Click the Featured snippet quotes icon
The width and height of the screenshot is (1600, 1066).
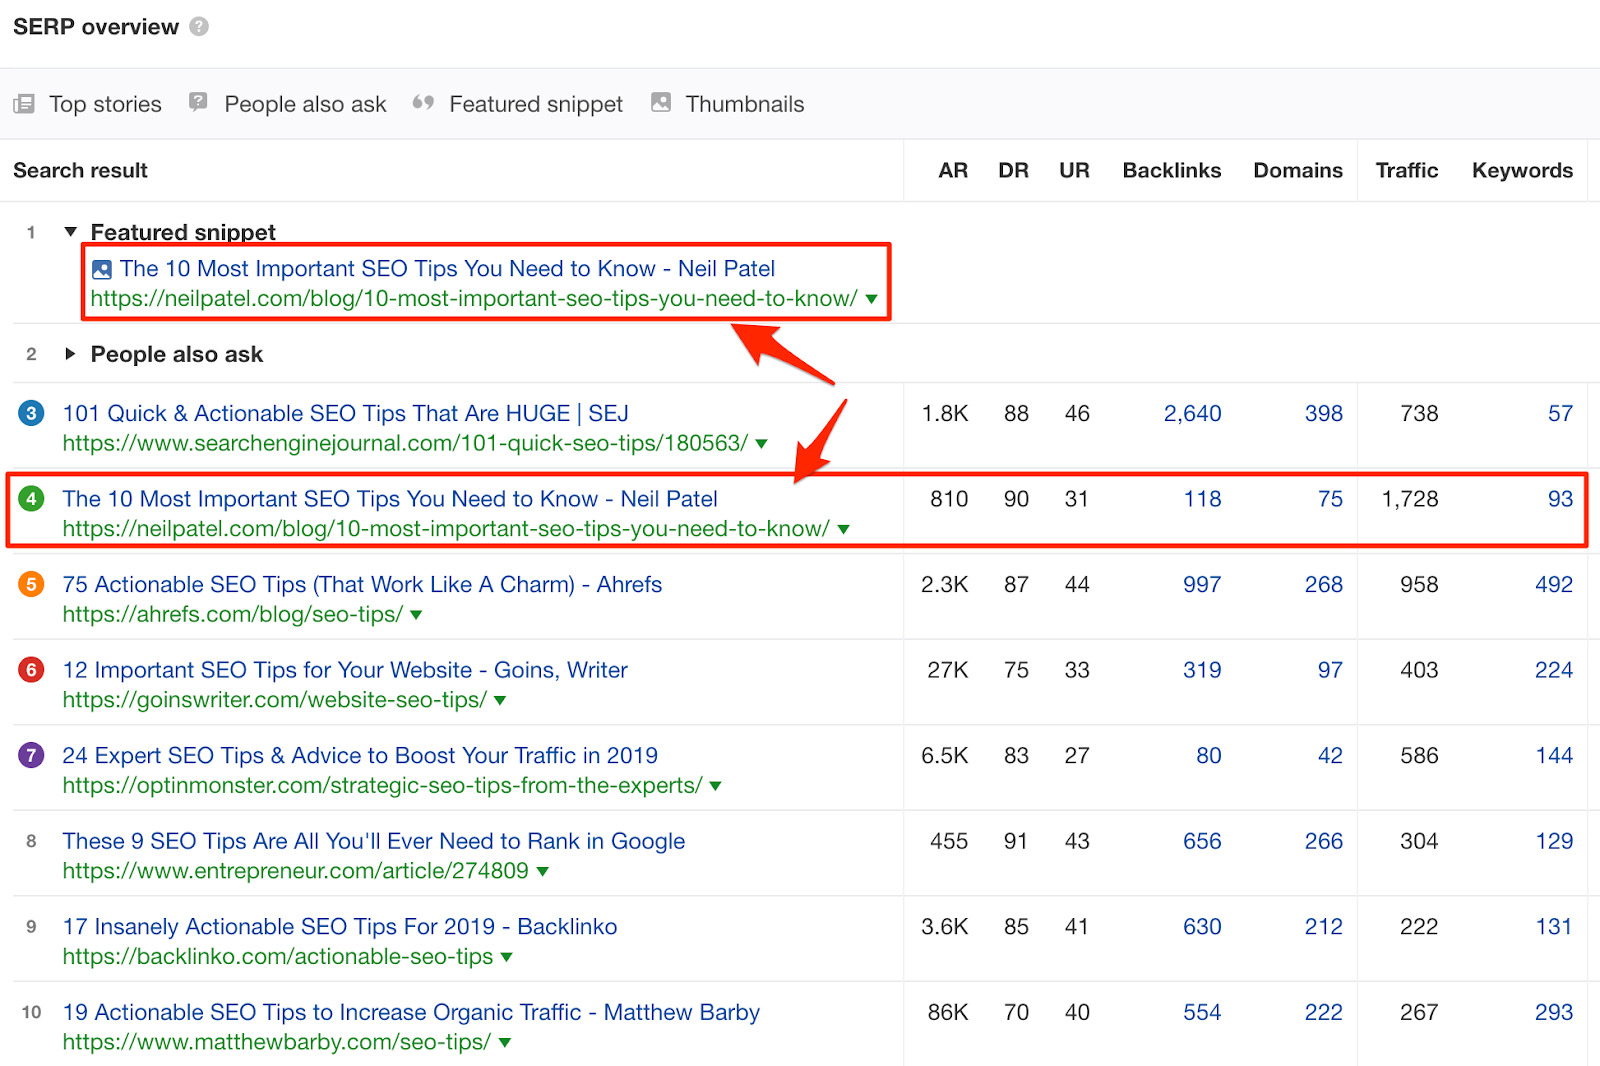(423, 103)
